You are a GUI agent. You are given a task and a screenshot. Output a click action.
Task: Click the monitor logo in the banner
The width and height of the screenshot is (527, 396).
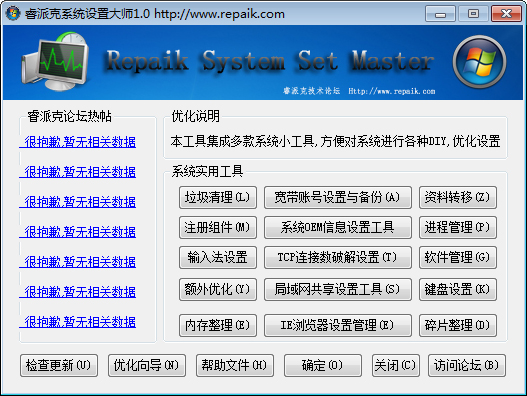[x=55, y=62]
